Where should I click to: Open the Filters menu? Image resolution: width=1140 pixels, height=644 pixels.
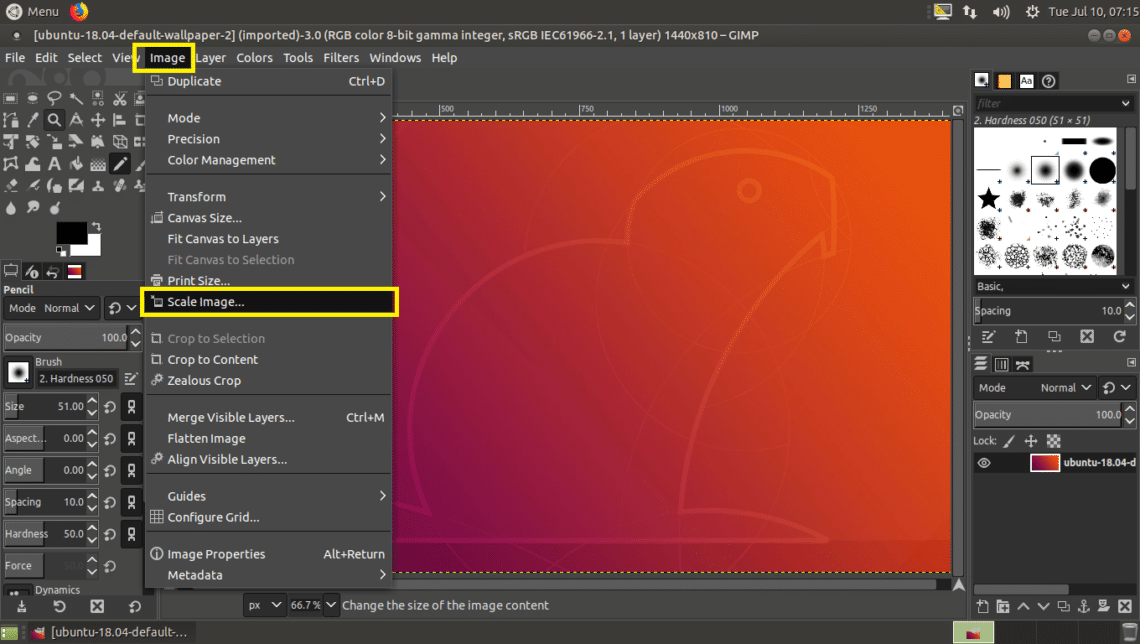pos(341,58)
